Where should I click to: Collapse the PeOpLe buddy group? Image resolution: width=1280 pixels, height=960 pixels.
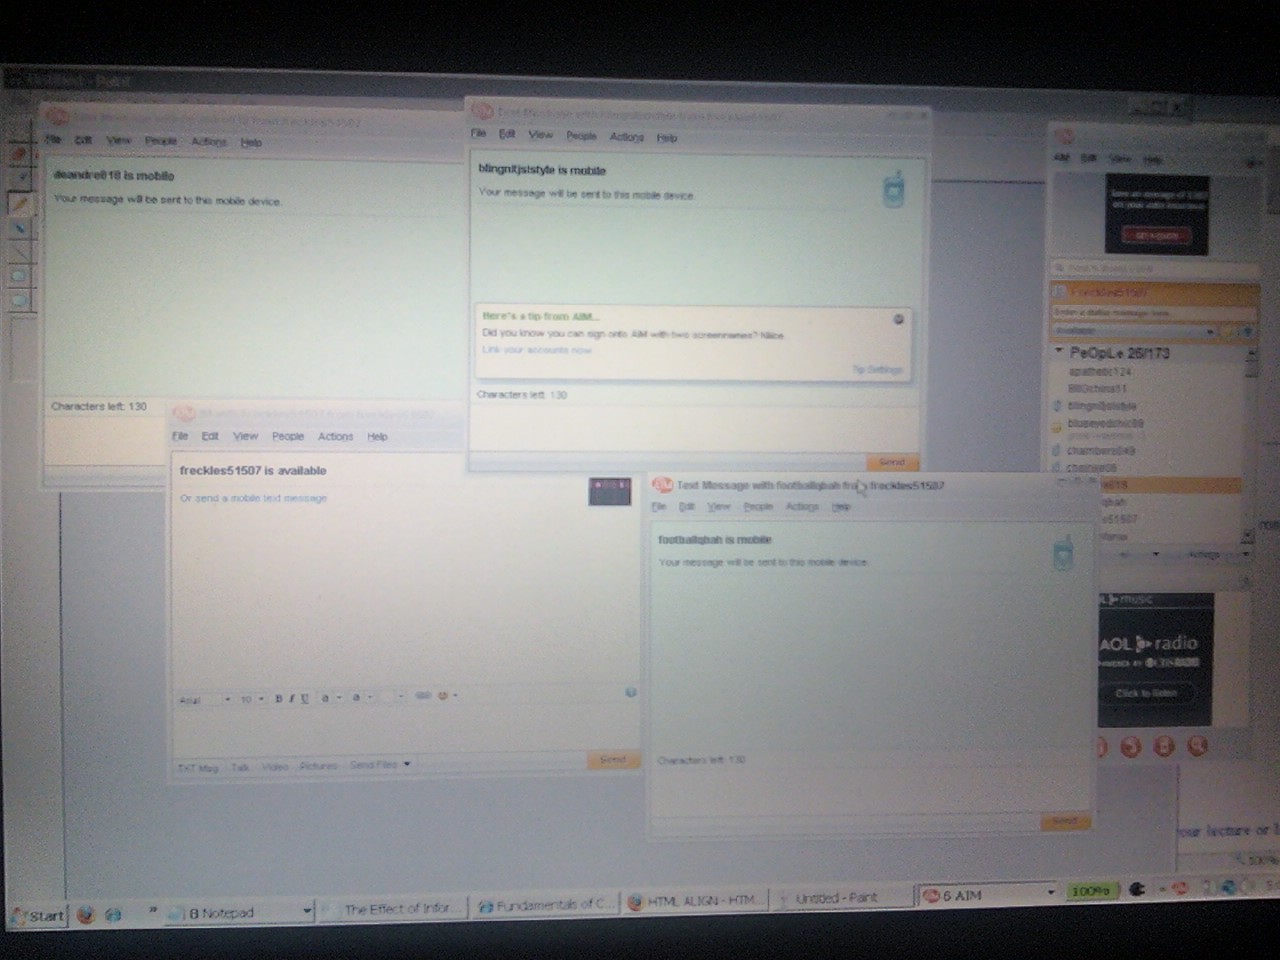pyautogui.click(x=1059, y=352)
